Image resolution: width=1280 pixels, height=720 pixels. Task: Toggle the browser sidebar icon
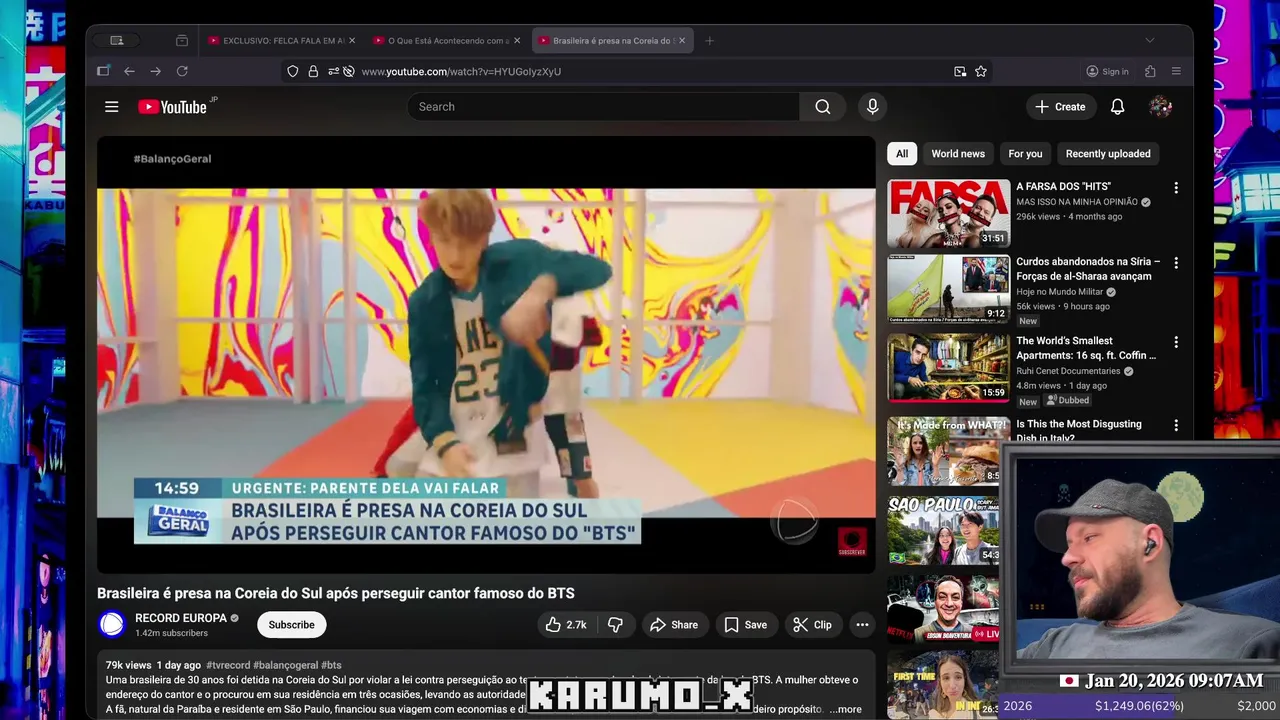[103, 72]
